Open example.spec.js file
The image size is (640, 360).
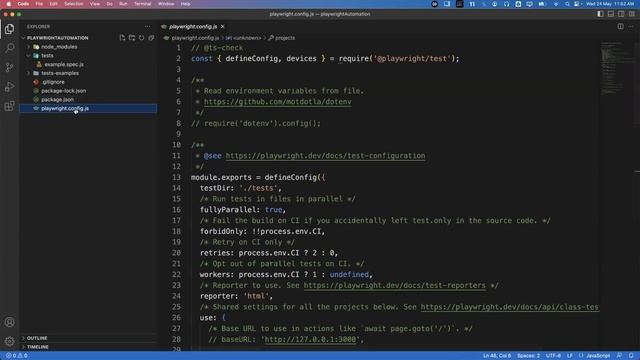[64, 64]
